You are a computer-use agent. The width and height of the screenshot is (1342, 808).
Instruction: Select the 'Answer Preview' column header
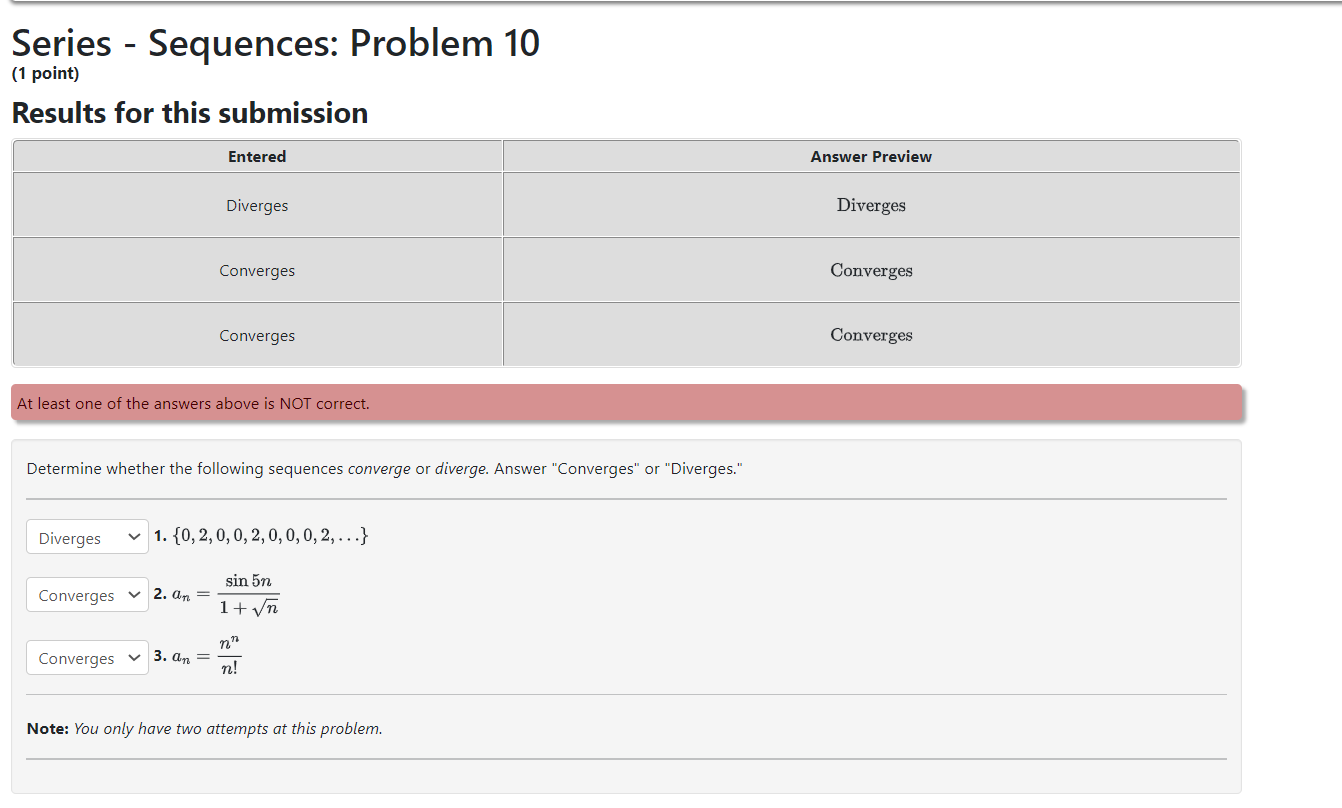tap(870, 156)
